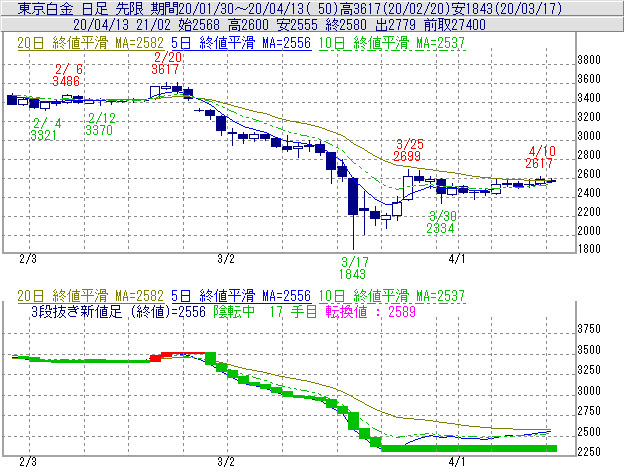Click the 2/3 date on upper chart axis

pos(28,259)
